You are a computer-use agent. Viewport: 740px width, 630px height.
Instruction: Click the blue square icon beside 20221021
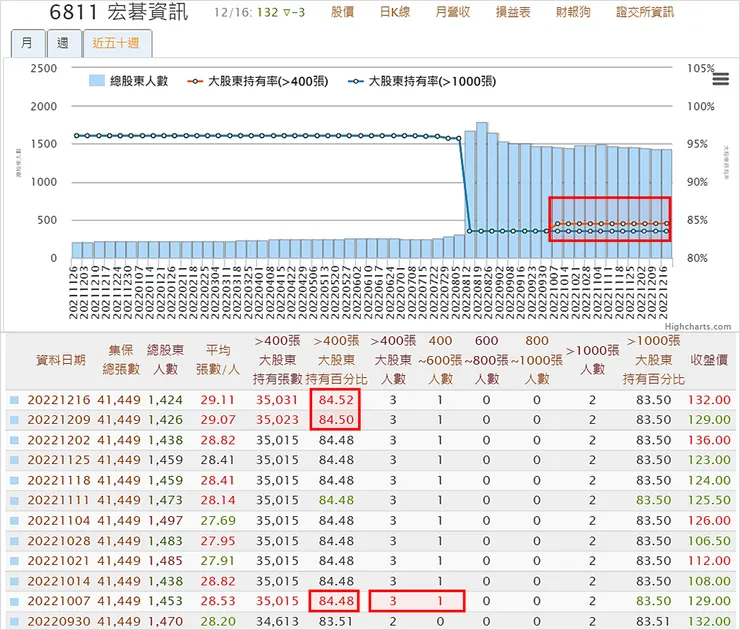[x=15, y=561]
